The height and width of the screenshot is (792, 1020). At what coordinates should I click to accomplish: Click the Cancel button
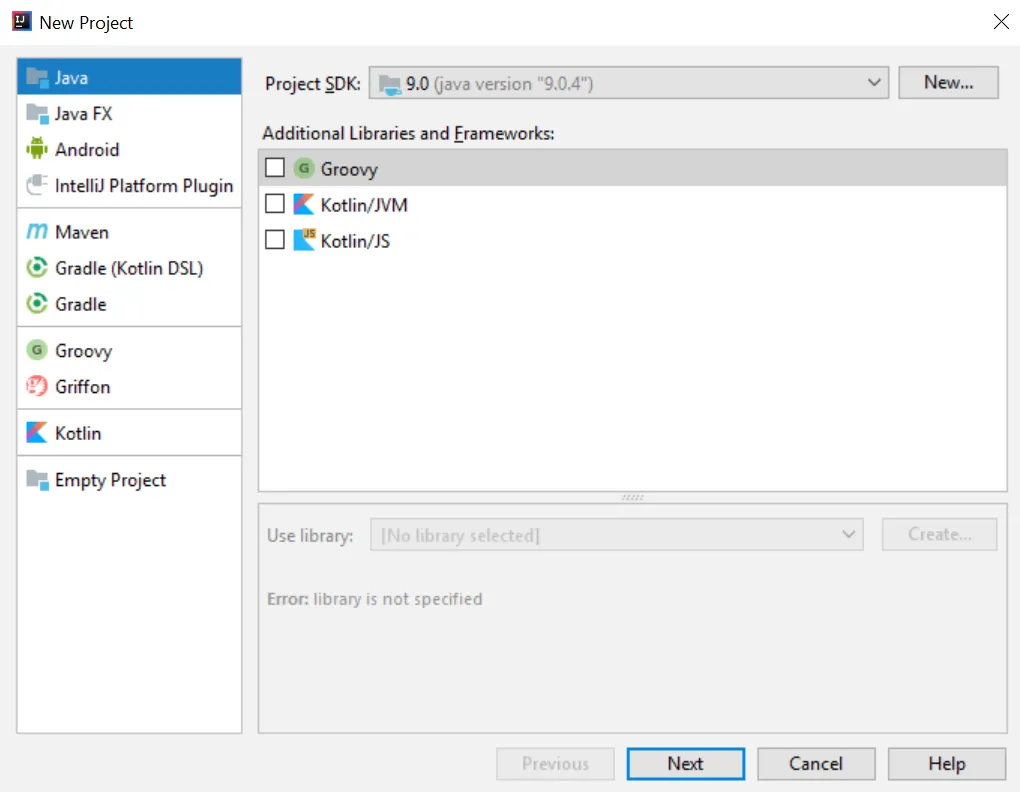pos(816,763)
